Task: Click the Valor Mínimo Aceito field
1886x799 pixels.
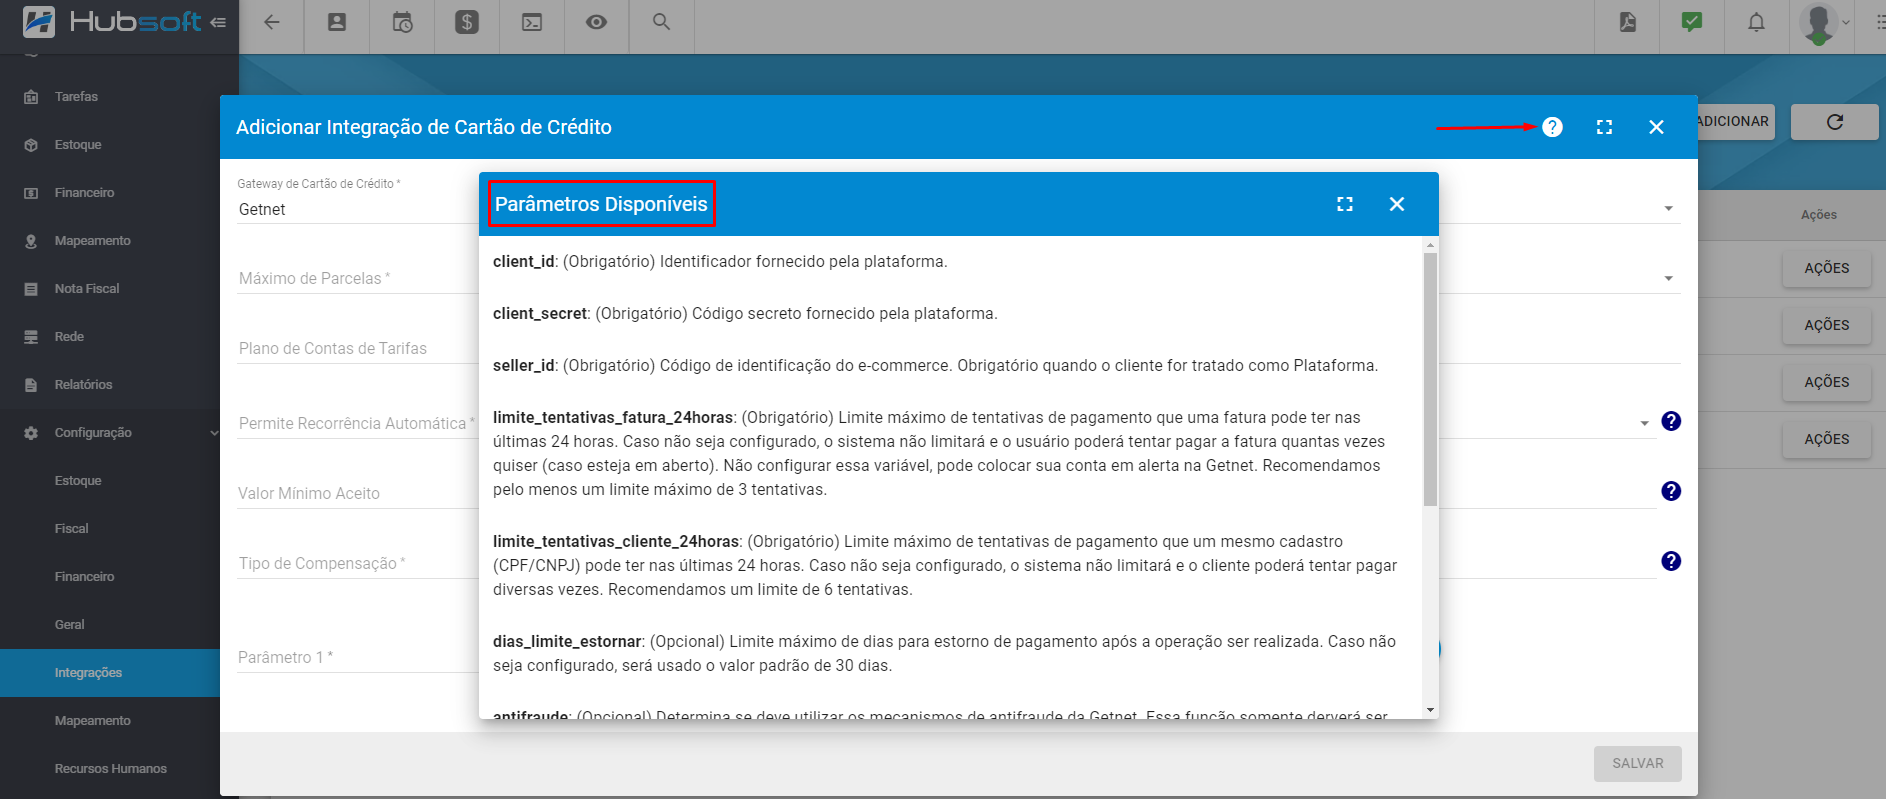Action: pos(358,493)
